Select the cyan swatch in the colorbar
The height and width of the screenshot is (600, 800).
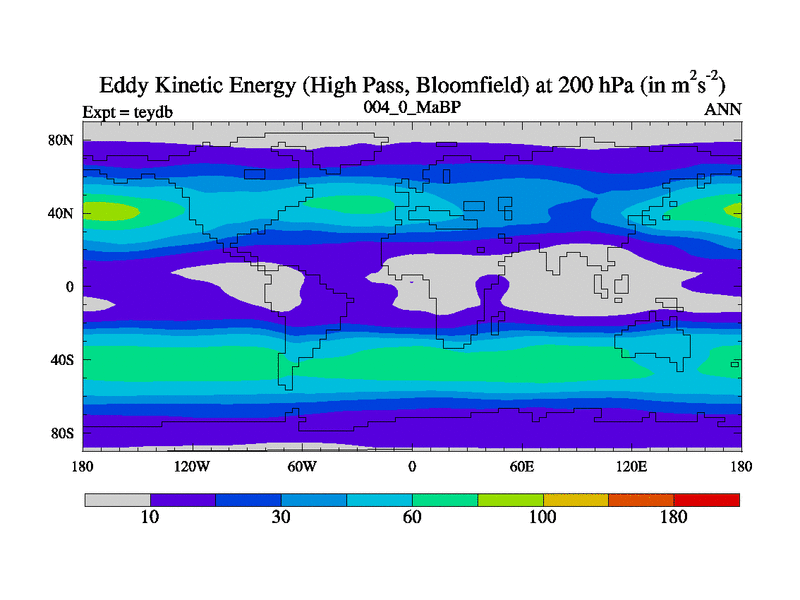tap(379, 499)
